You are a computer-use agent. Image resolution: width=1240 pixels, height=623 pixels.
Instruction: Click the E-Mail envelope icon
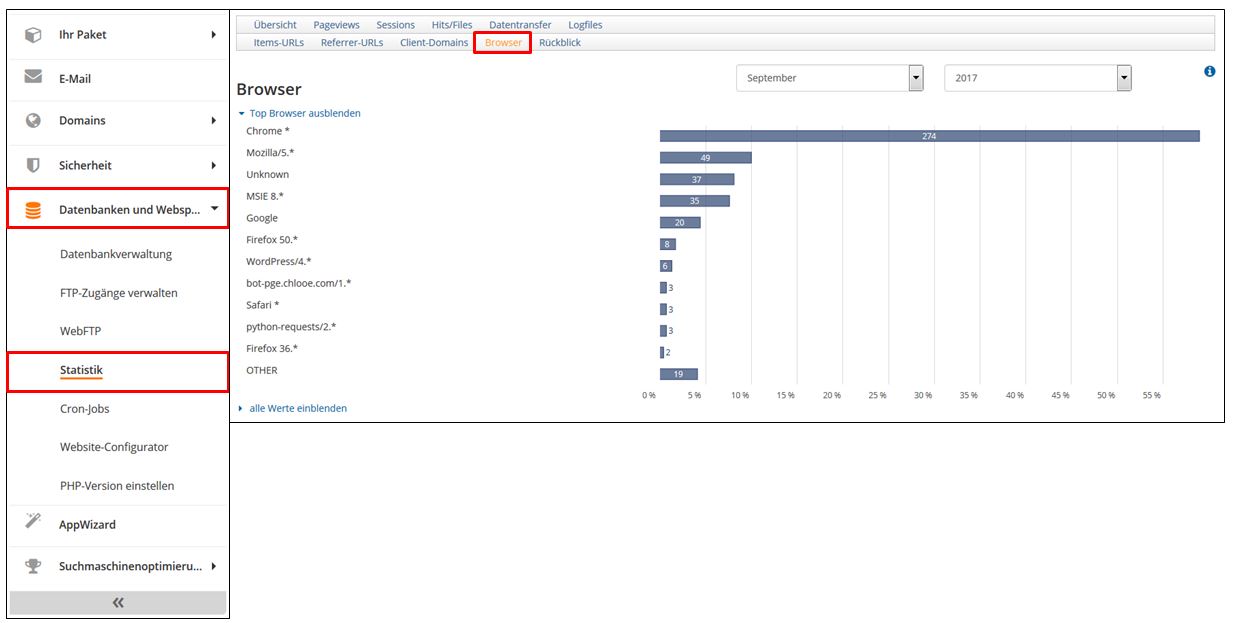(x=33, y=78)
